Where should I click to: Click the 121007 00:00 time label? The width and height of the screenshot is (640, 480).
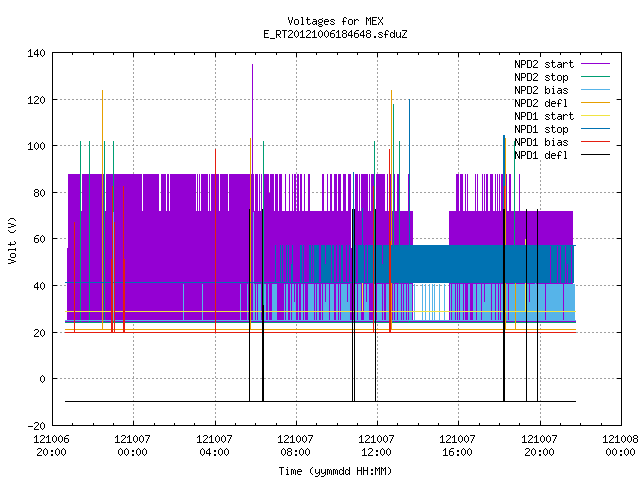pos(133,446)
